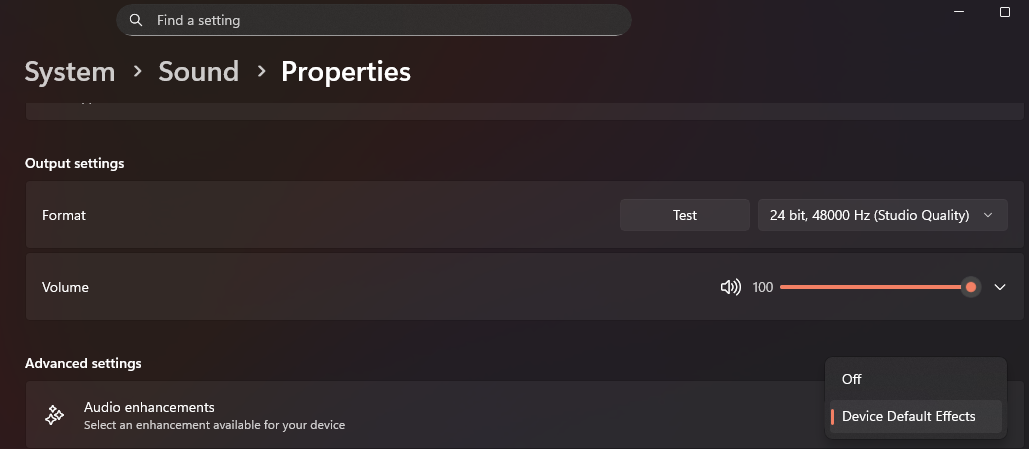The height and width of the screenshot is (449, 1029).
Task: Click the Properties breadcrumb title
Action: (x=346, y=72)
